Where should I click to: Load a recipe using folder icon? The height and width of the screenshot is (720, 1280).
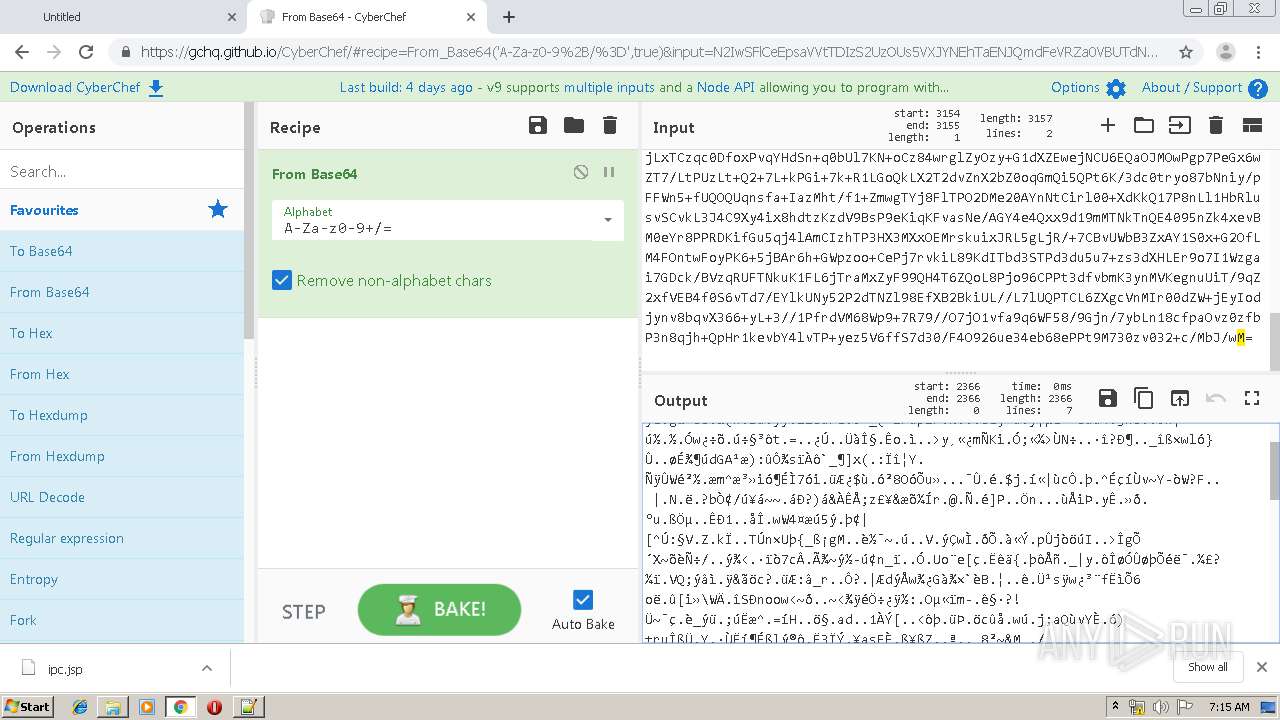(x=574, y=125)
